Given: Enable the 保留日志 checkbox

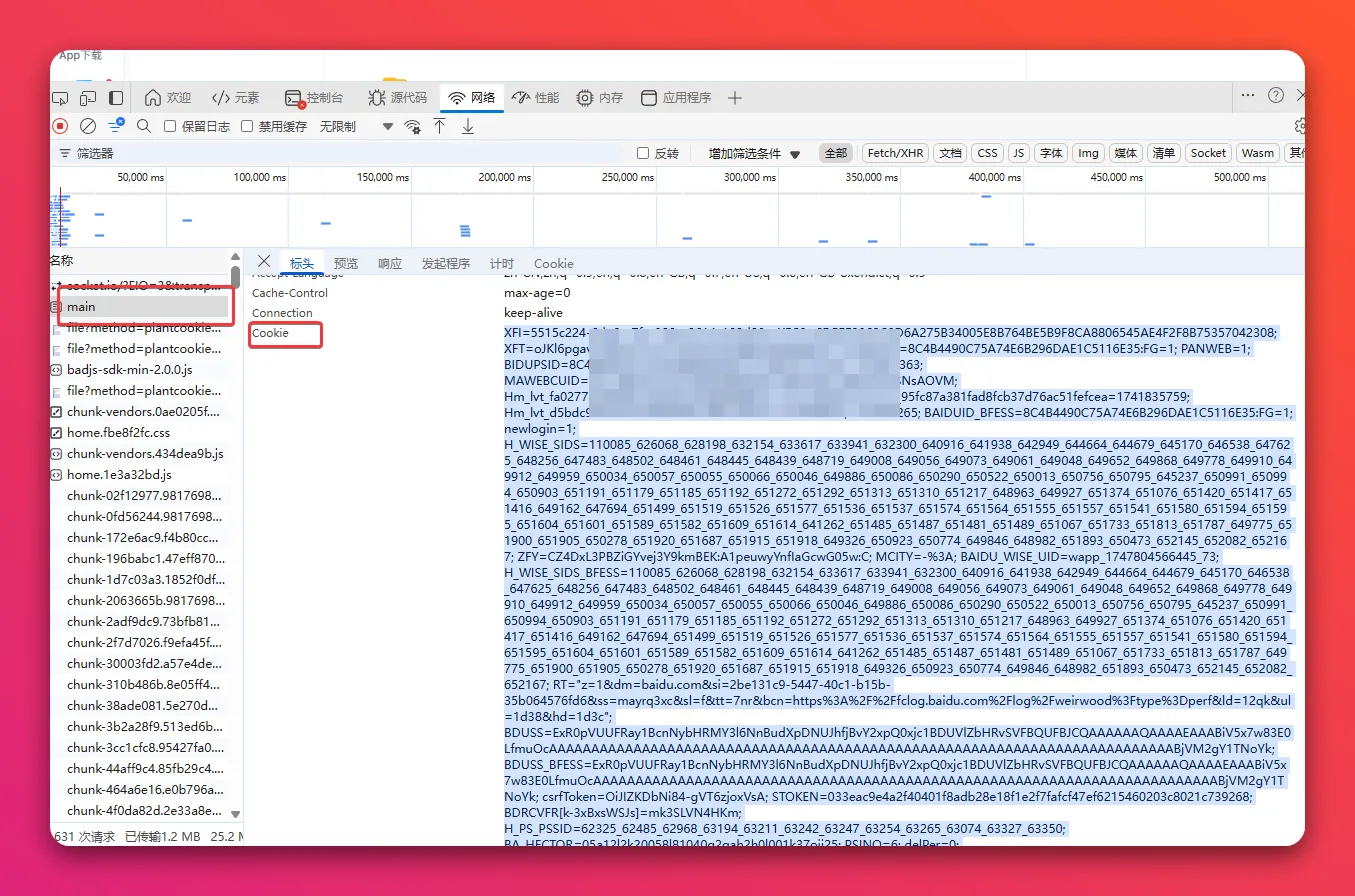Looking at the screenshot, I should [x=170, y=127].
